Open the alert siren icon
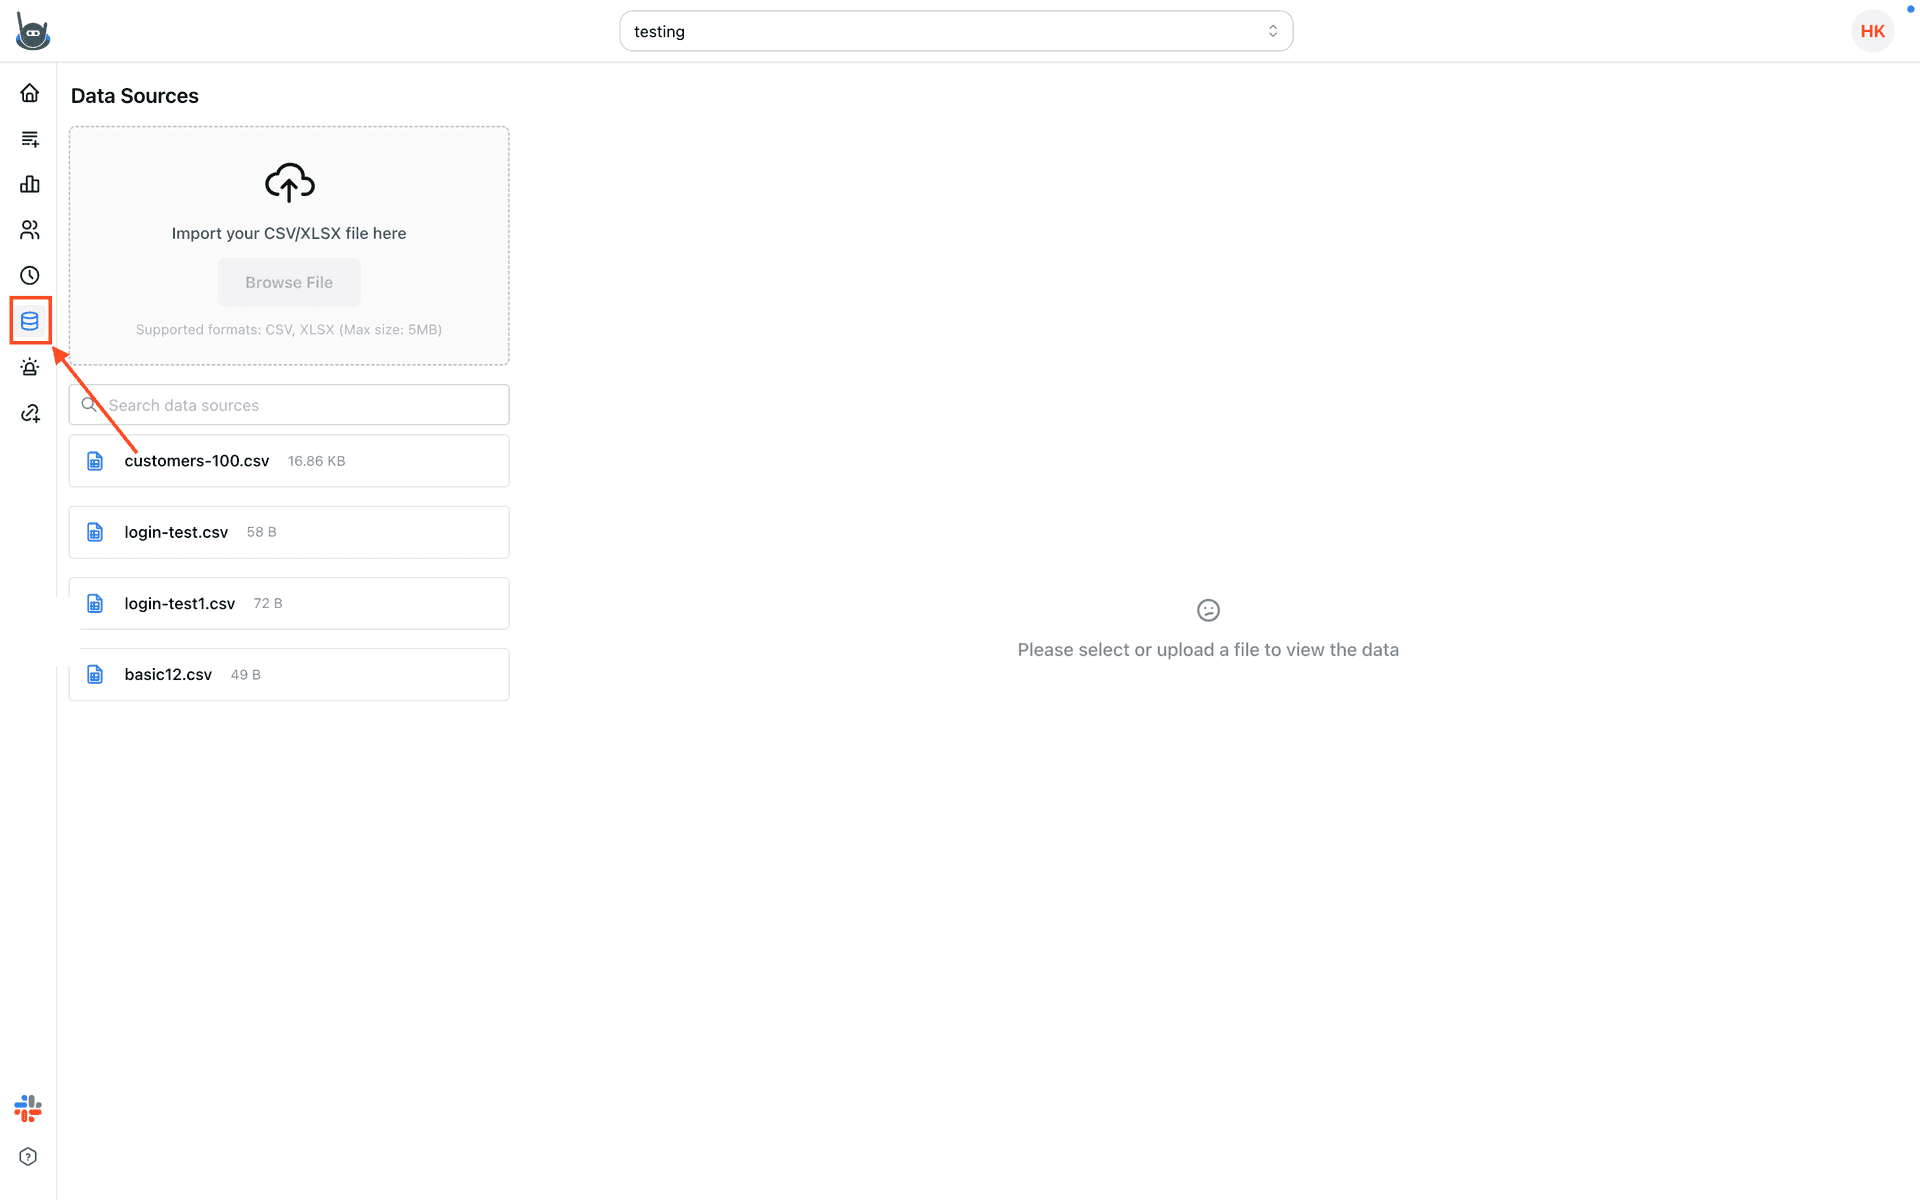The width and height of the screenshot is (1920, 1200). tap(30, 367)
